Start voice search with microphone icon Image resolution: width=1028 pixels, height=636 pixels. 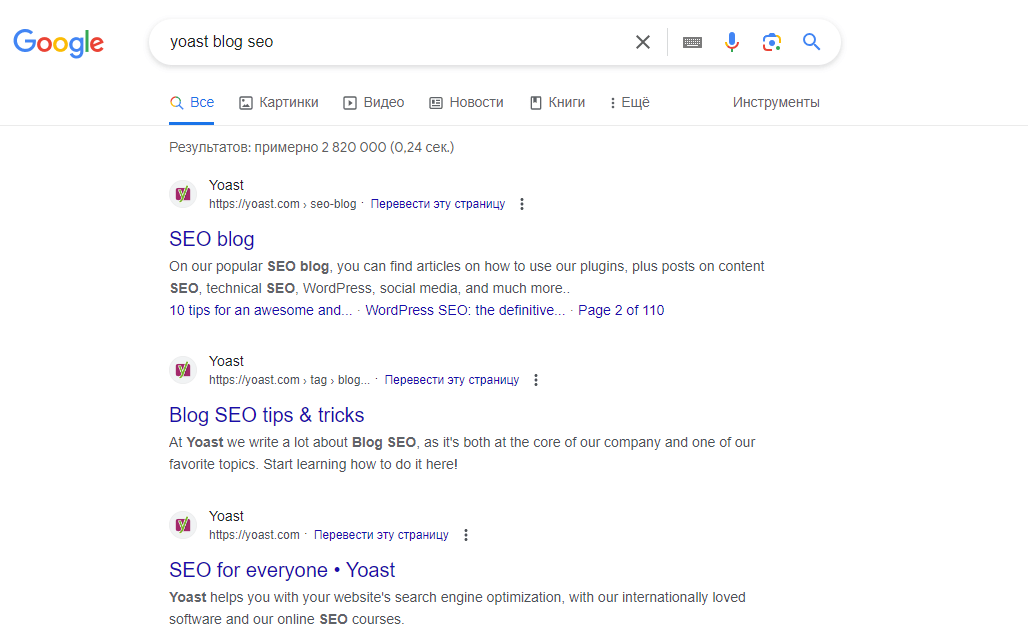[732, 42]
